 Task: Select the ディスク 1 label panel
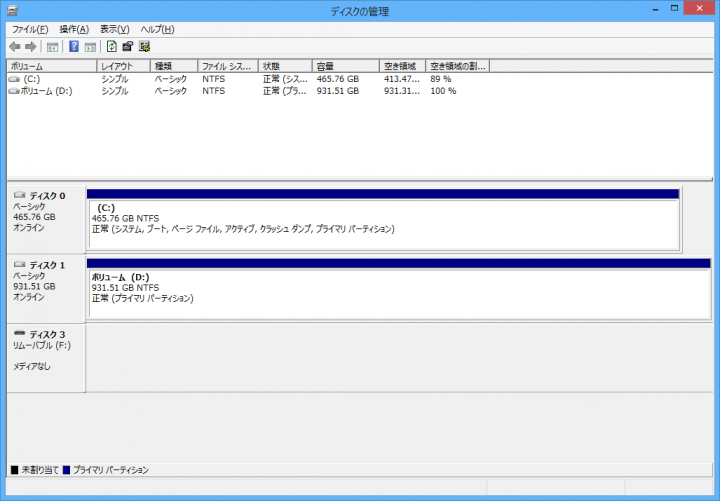tap(46, 288)
